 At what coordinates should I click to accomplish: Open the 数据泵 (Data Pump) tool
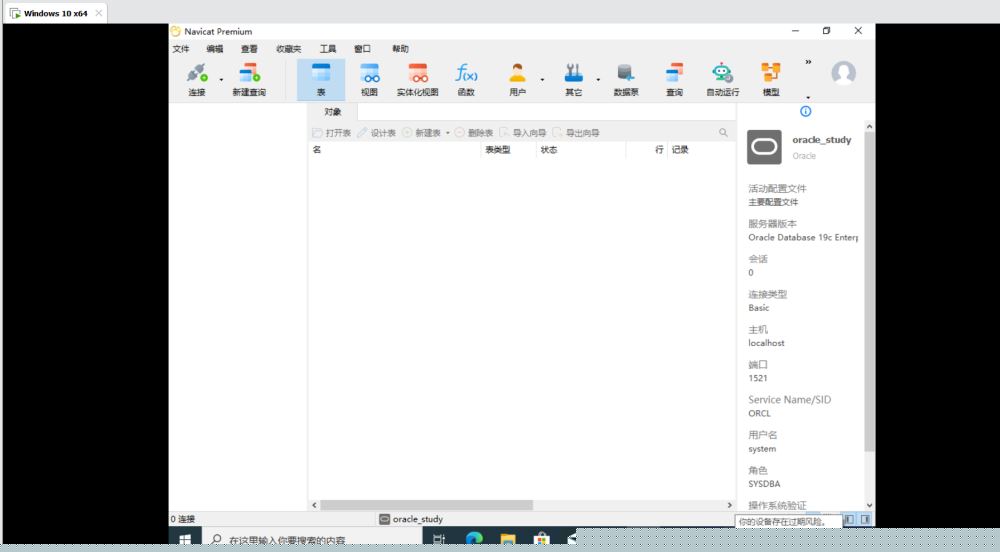[626, 79]
